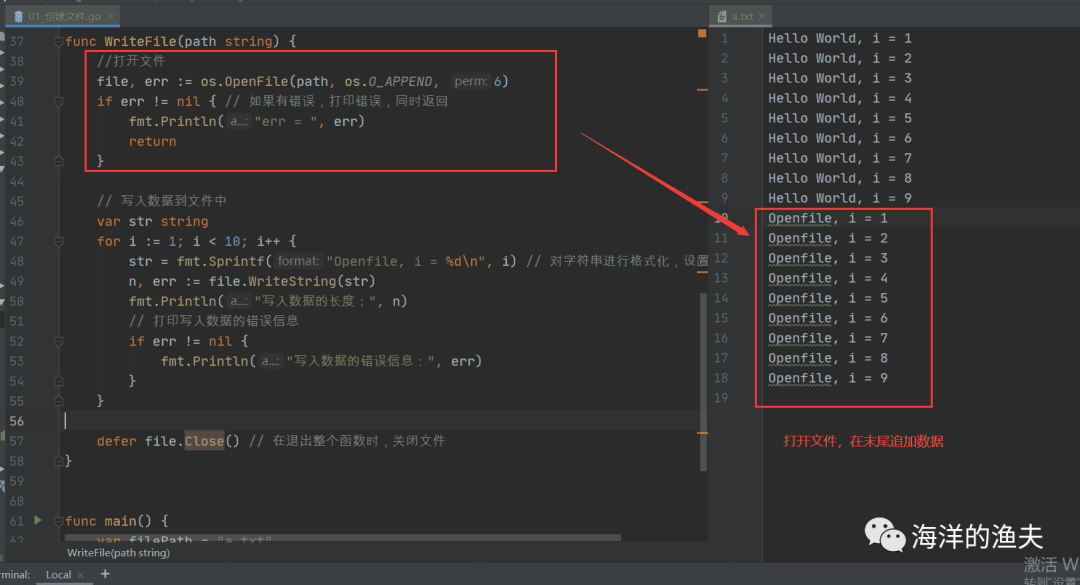
Task: Close the a.txt editor tab
Action: (x=762, y=16)
